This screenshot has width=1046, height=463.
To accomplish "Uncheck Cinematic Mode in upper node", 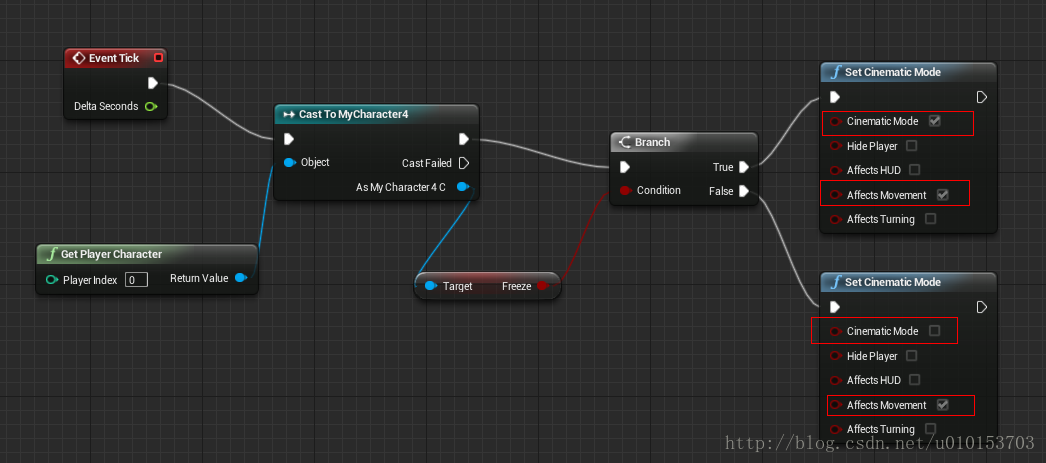I will (x=935, y=121).
